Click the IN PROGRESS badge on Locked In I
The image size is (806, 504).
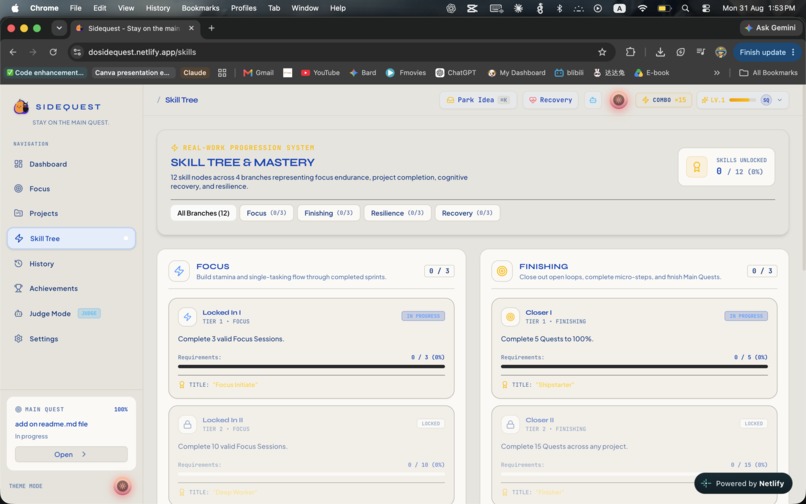(x=423, y=316)
